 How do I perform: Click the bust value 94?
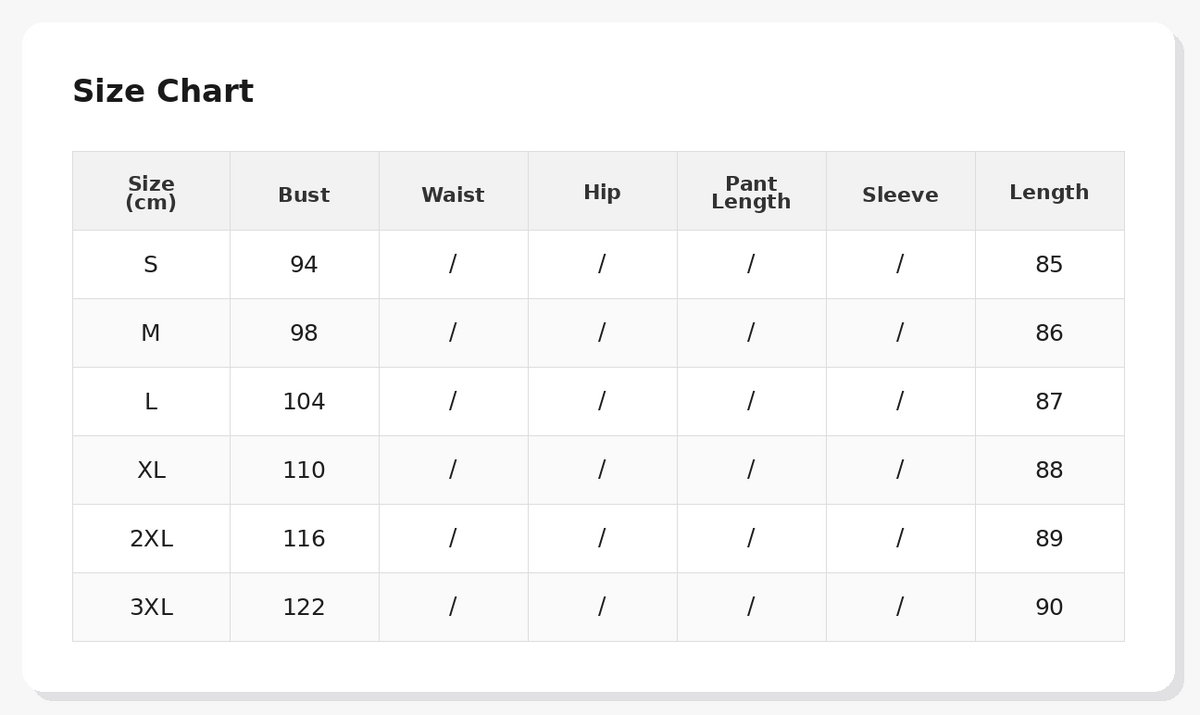click(x=304, y=265)
